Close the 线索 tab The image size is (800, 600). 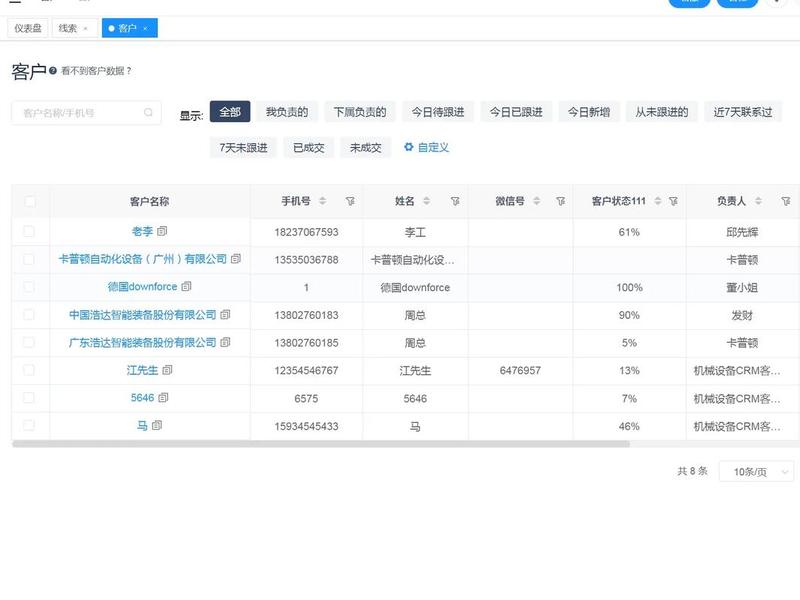click(x=85, y=29)
